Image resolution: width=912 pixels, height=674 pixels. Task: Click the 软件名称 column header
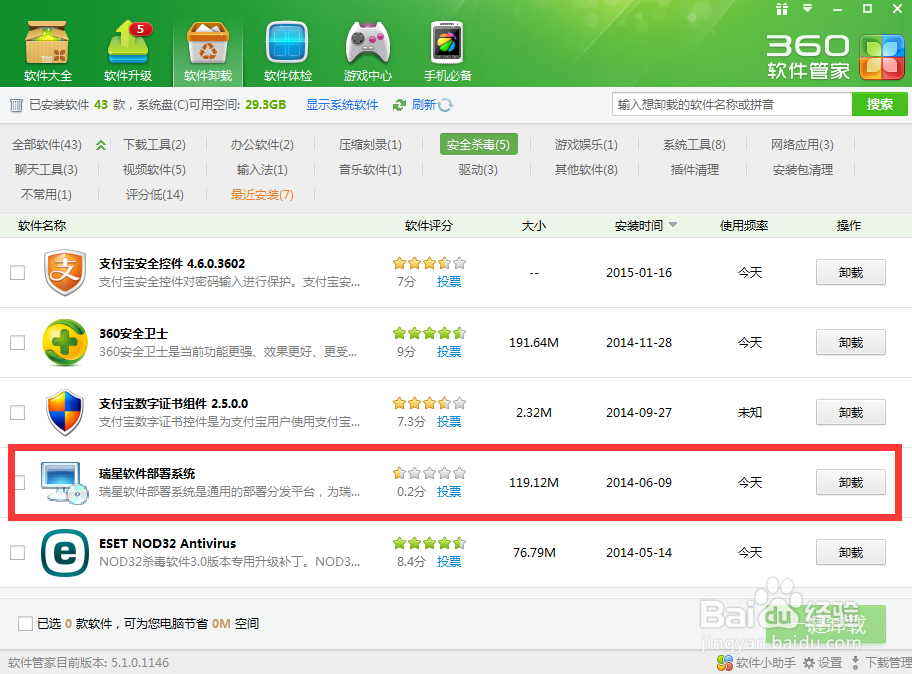(x=42, y=226)
